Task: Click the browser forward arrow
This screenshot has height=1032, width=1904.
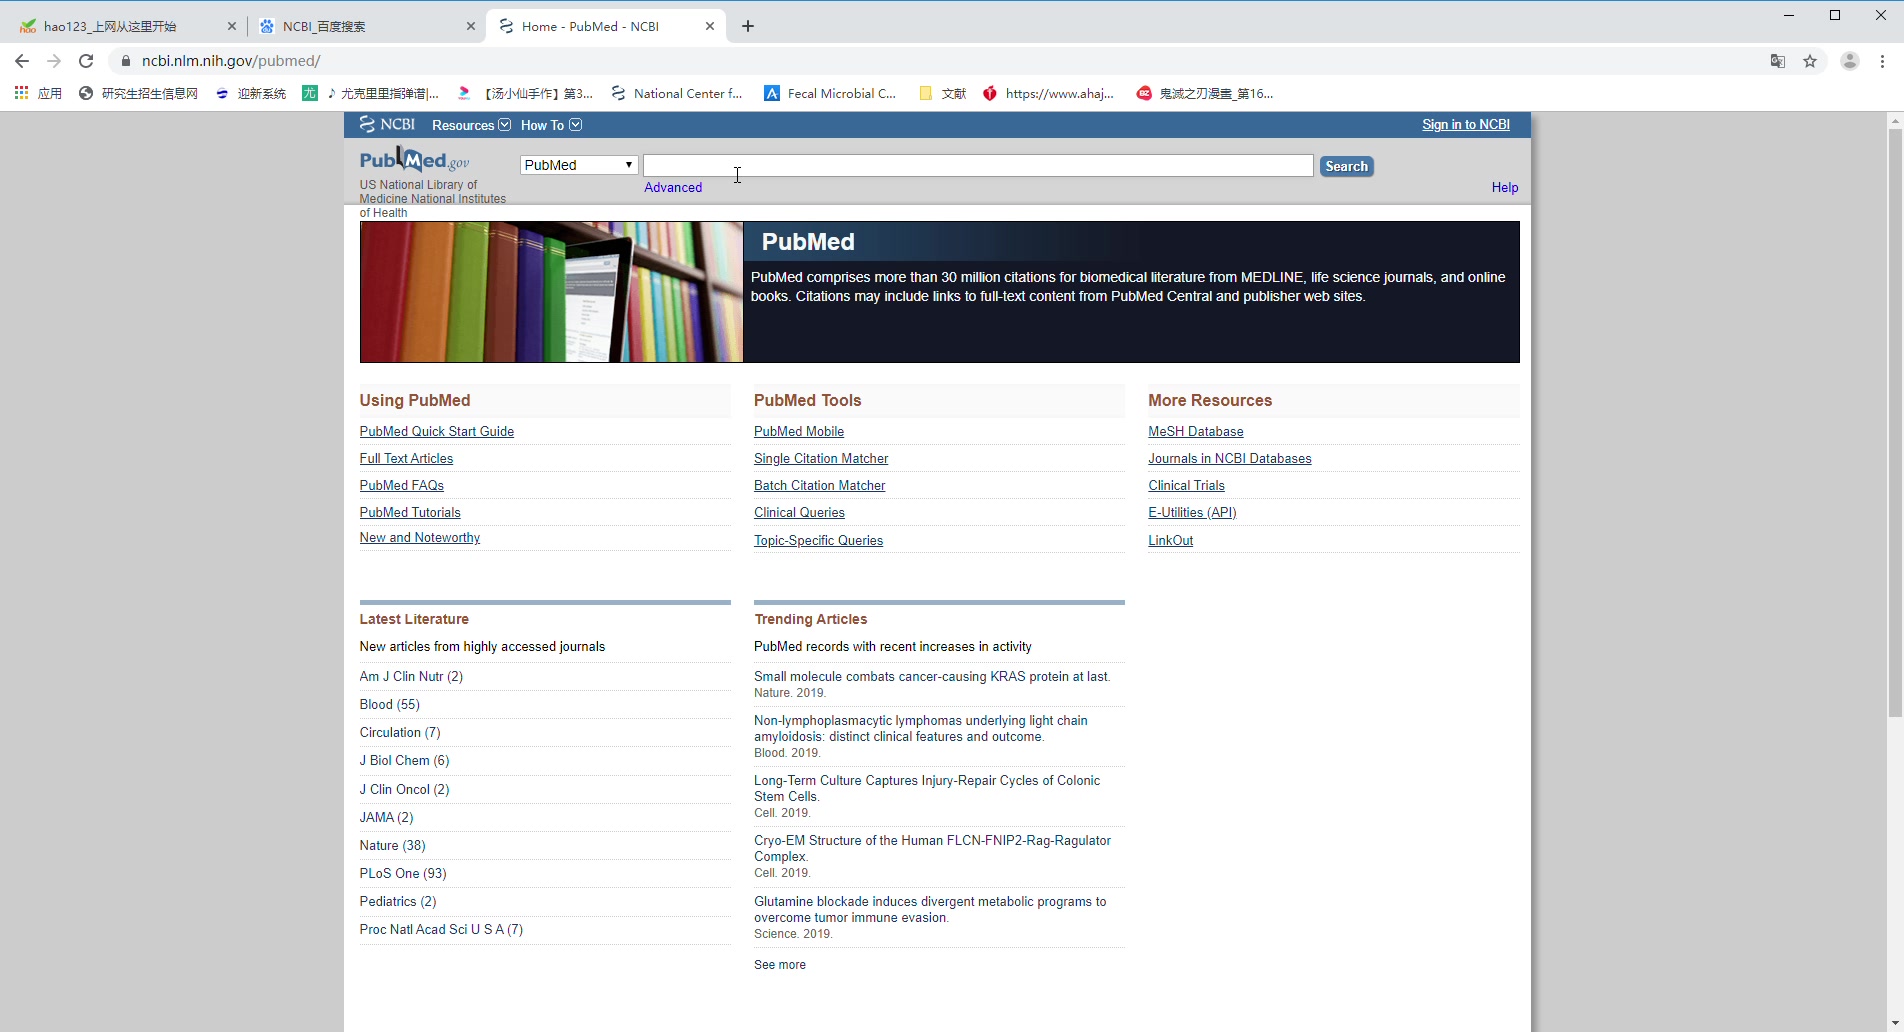Action: coord(54,61)
